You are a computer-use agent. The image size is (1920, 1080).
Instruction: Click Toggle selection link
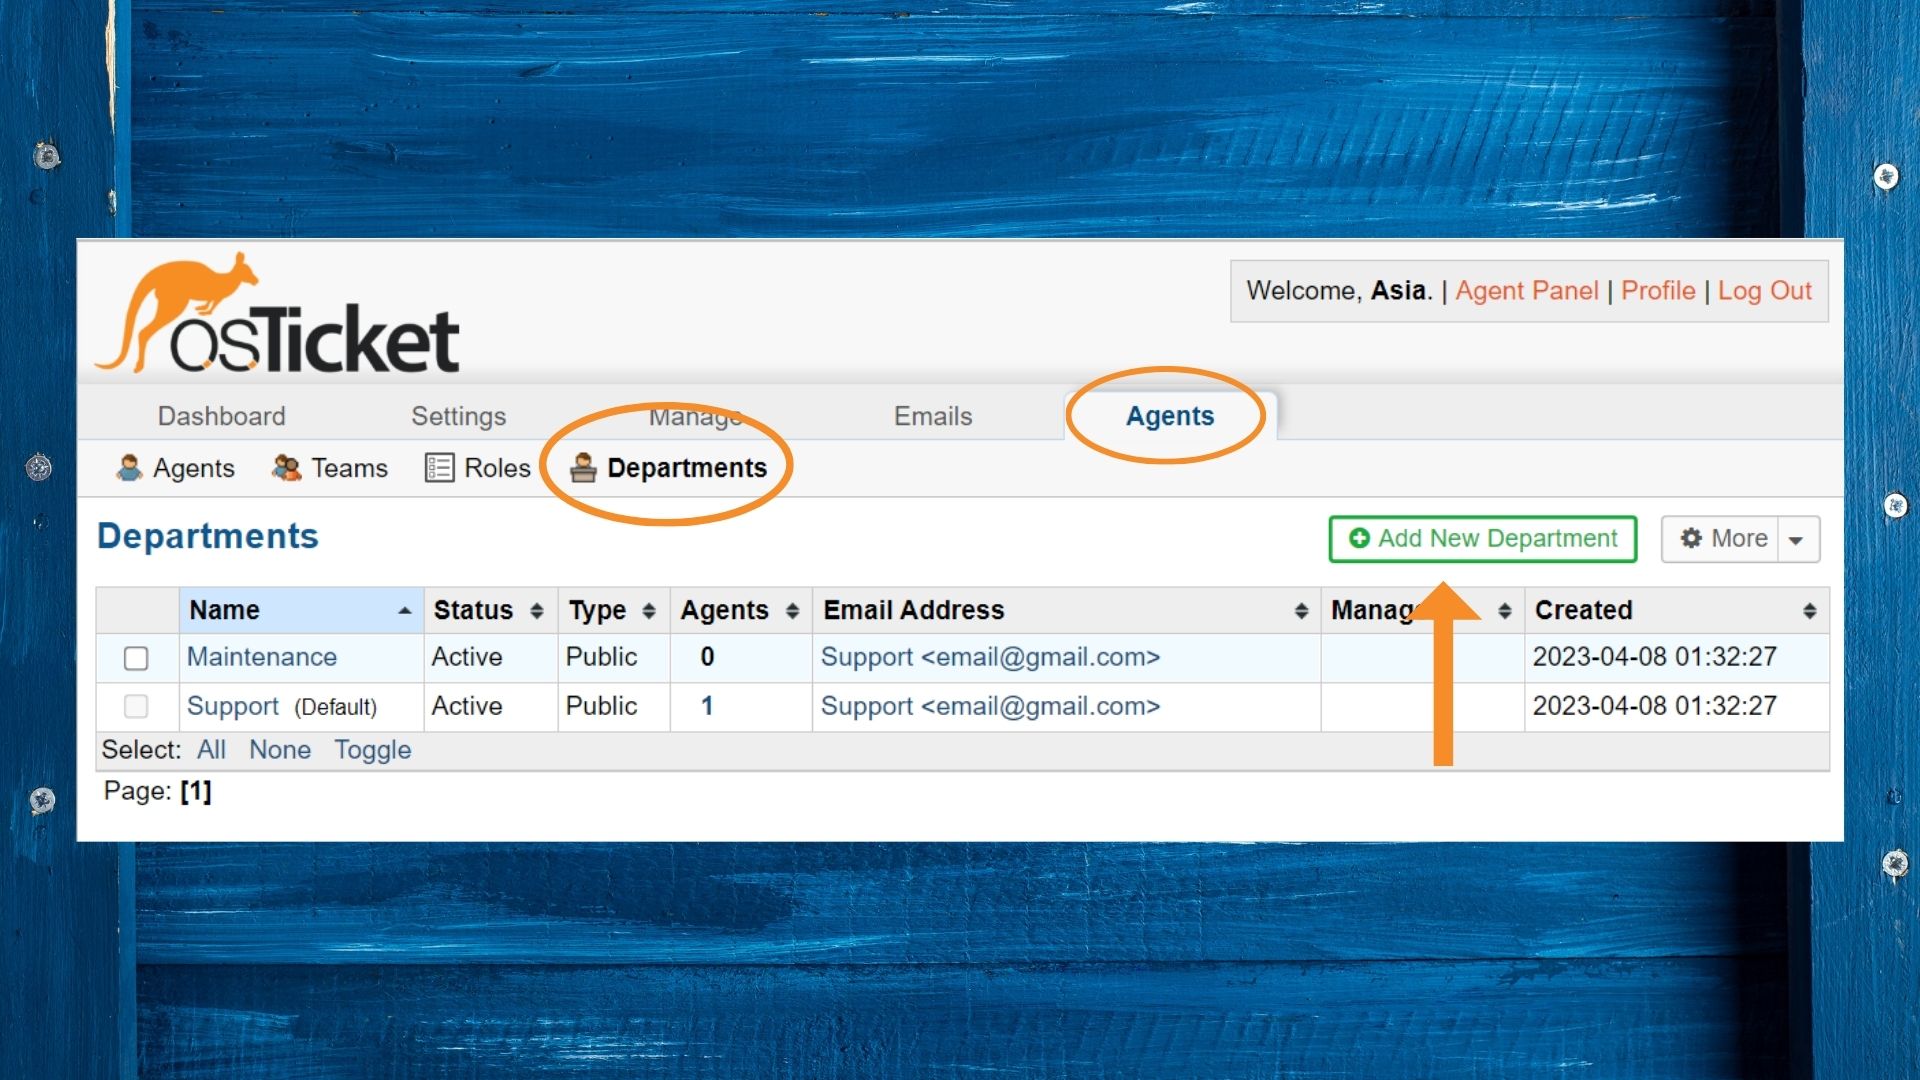click(x=372, y=750)
